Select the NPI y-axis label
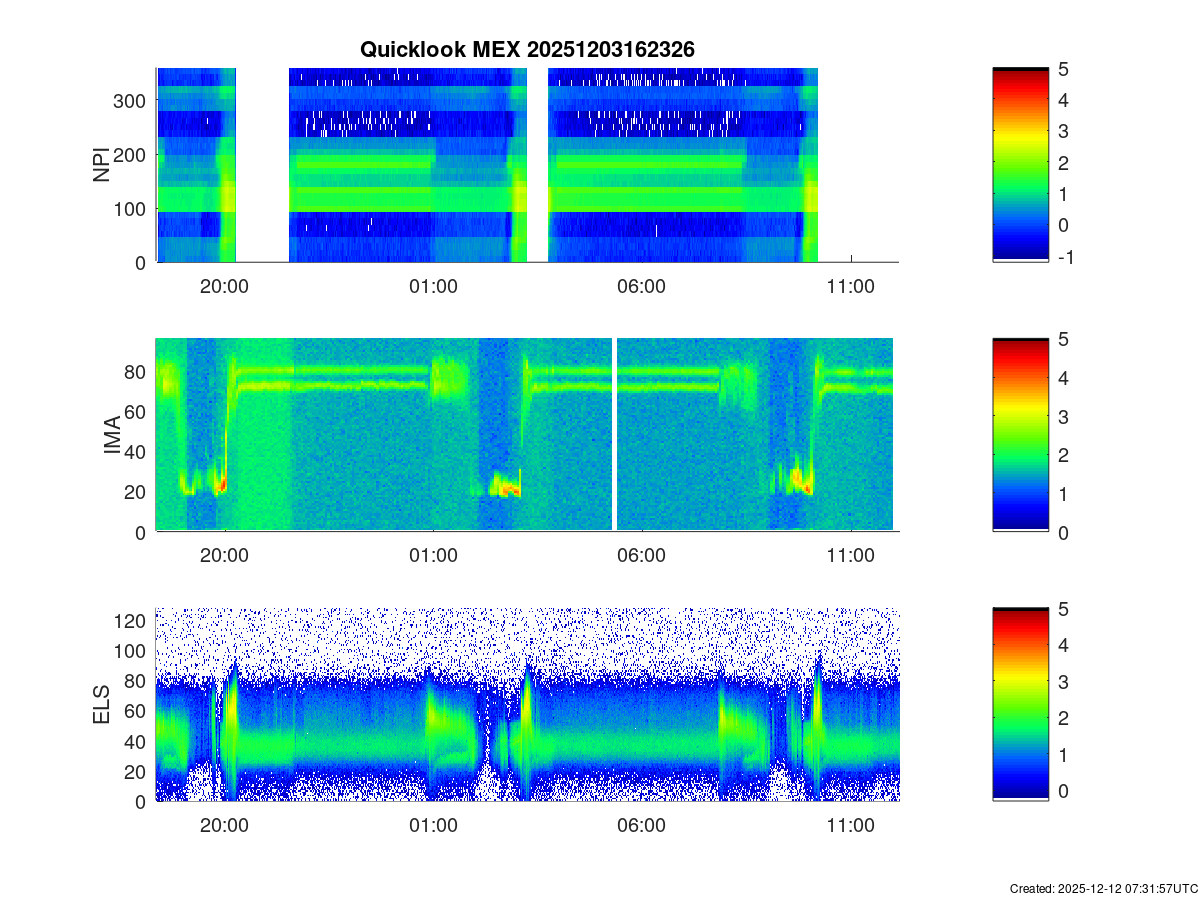The width and height of the screenshot is (1200, 900). (x=102, y=165)
